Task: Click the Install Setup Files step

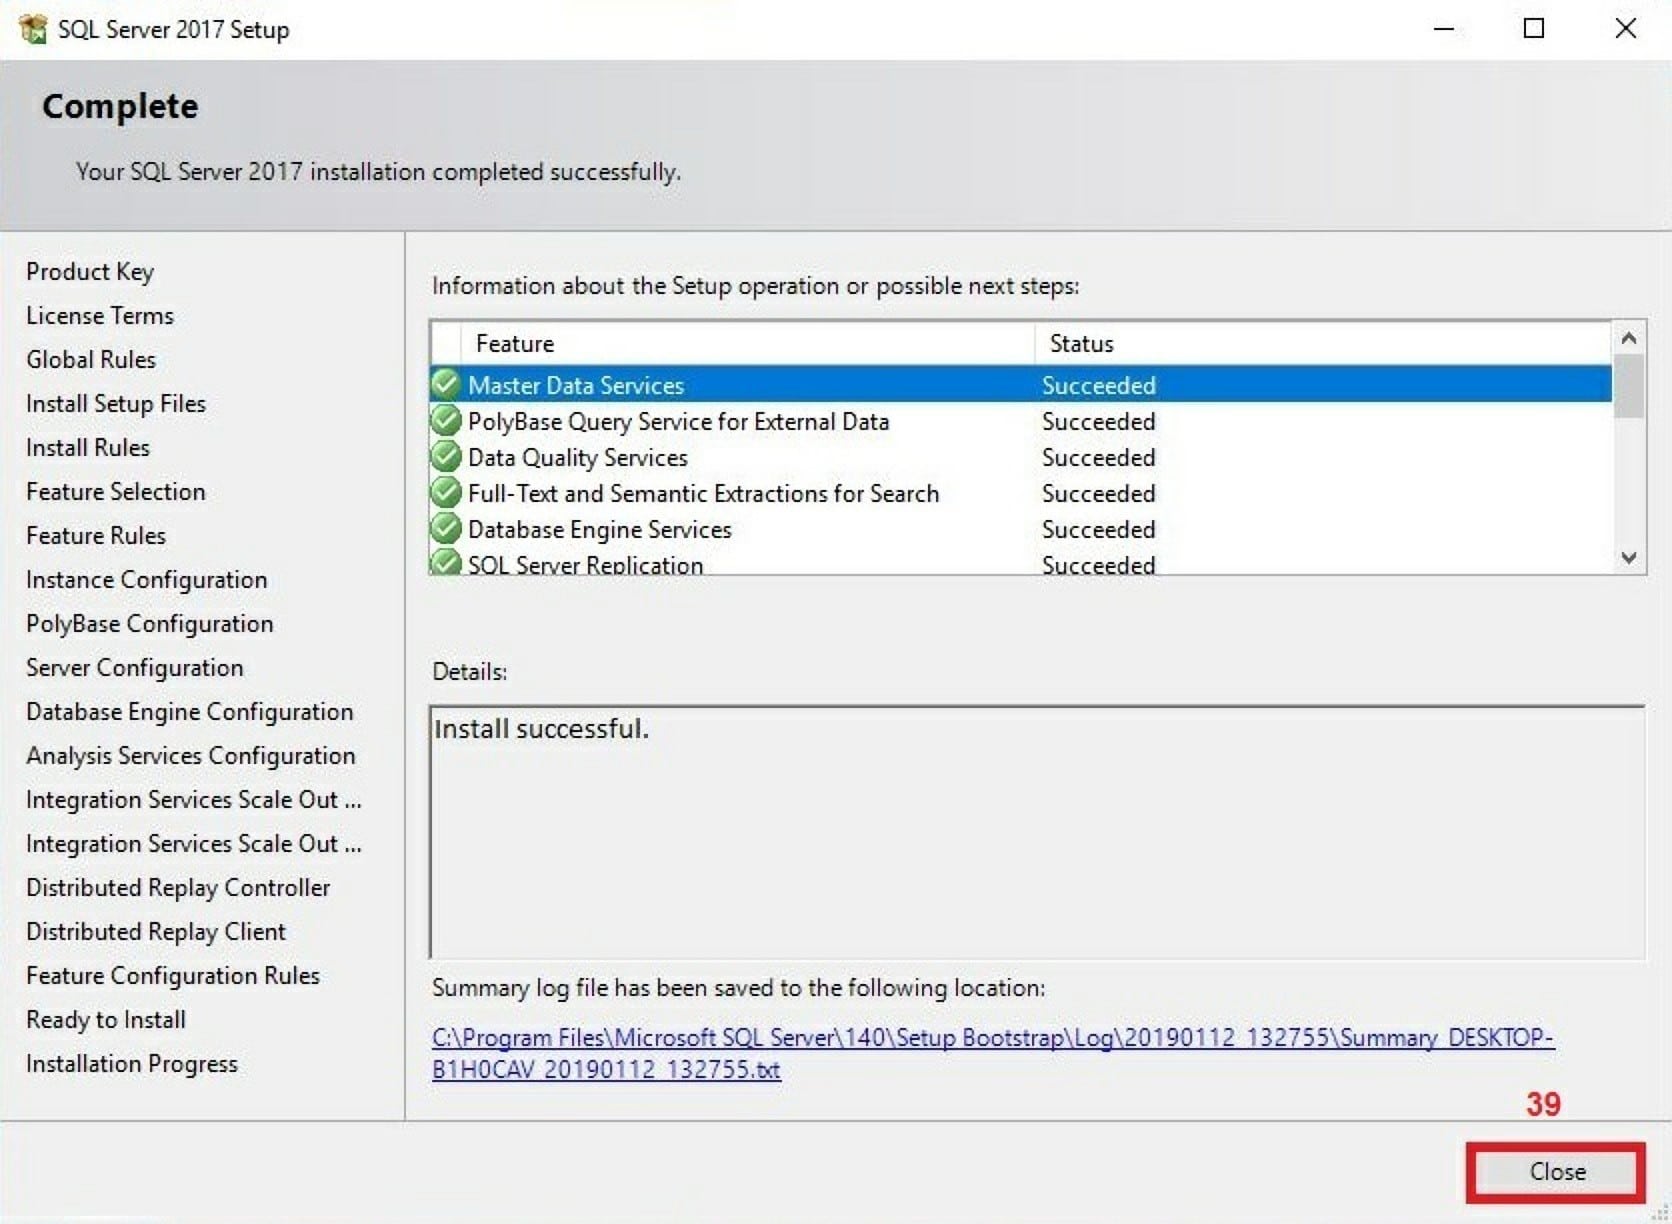Action: (116, 404)
